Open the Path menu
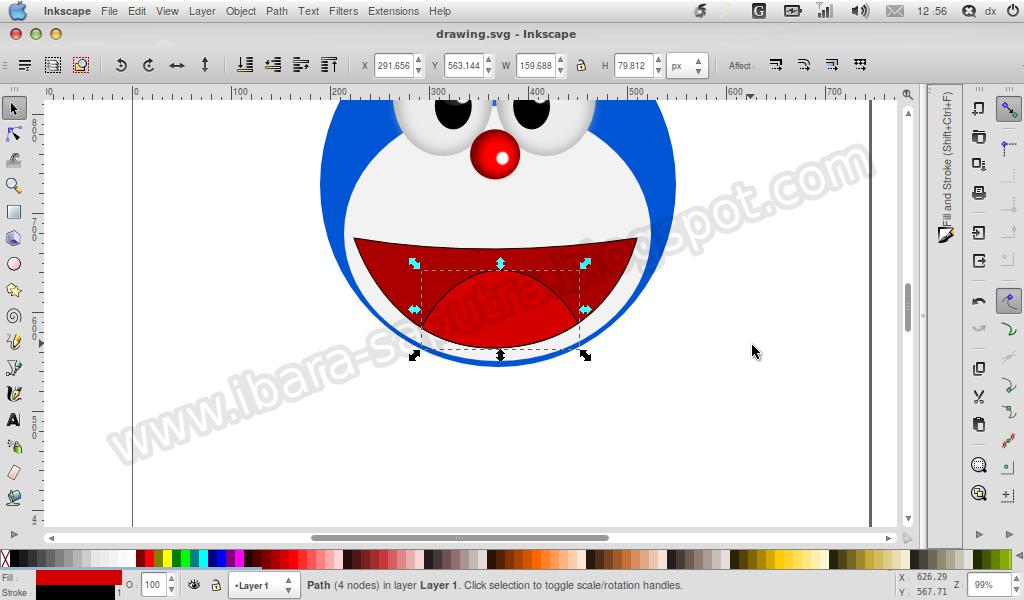The width and height of the screenshot is (1024, 600). (x=276, y=11)
